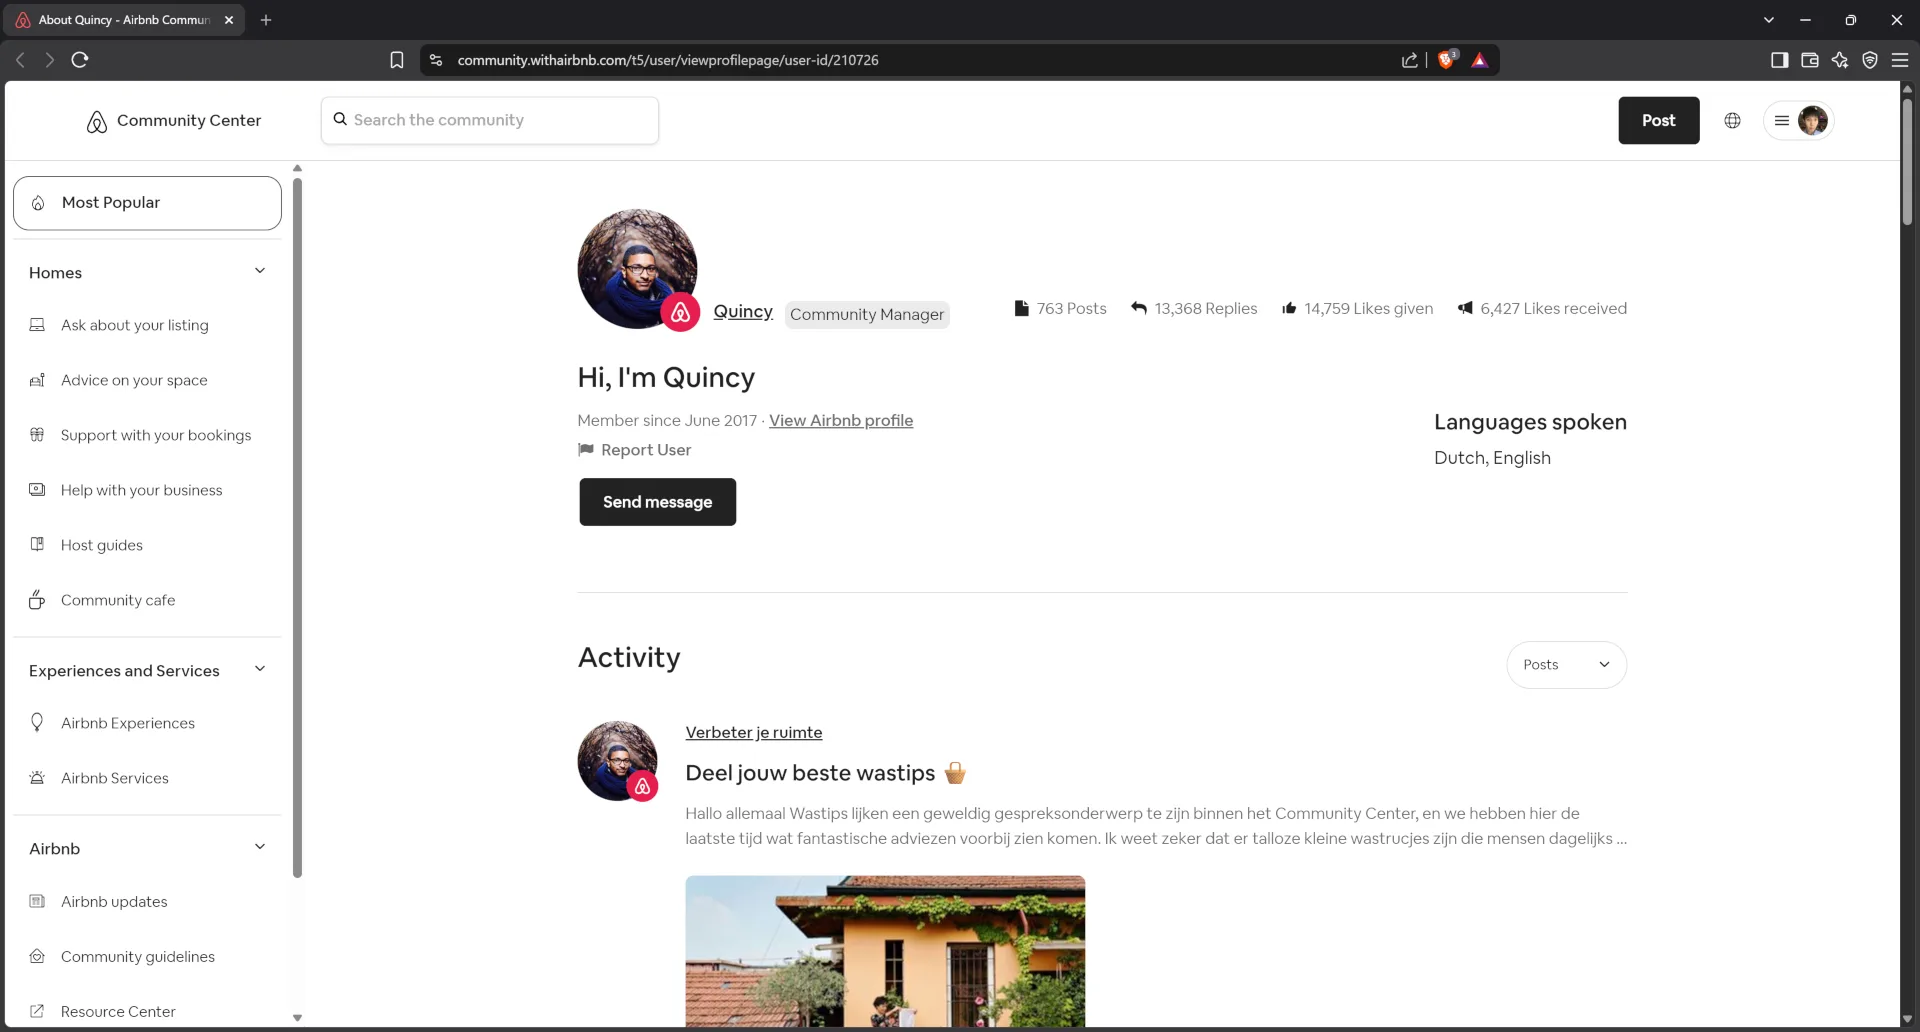Click the Airbnb Services bell icon
Screen dimensions: 1920x1032
click(37, 778)
